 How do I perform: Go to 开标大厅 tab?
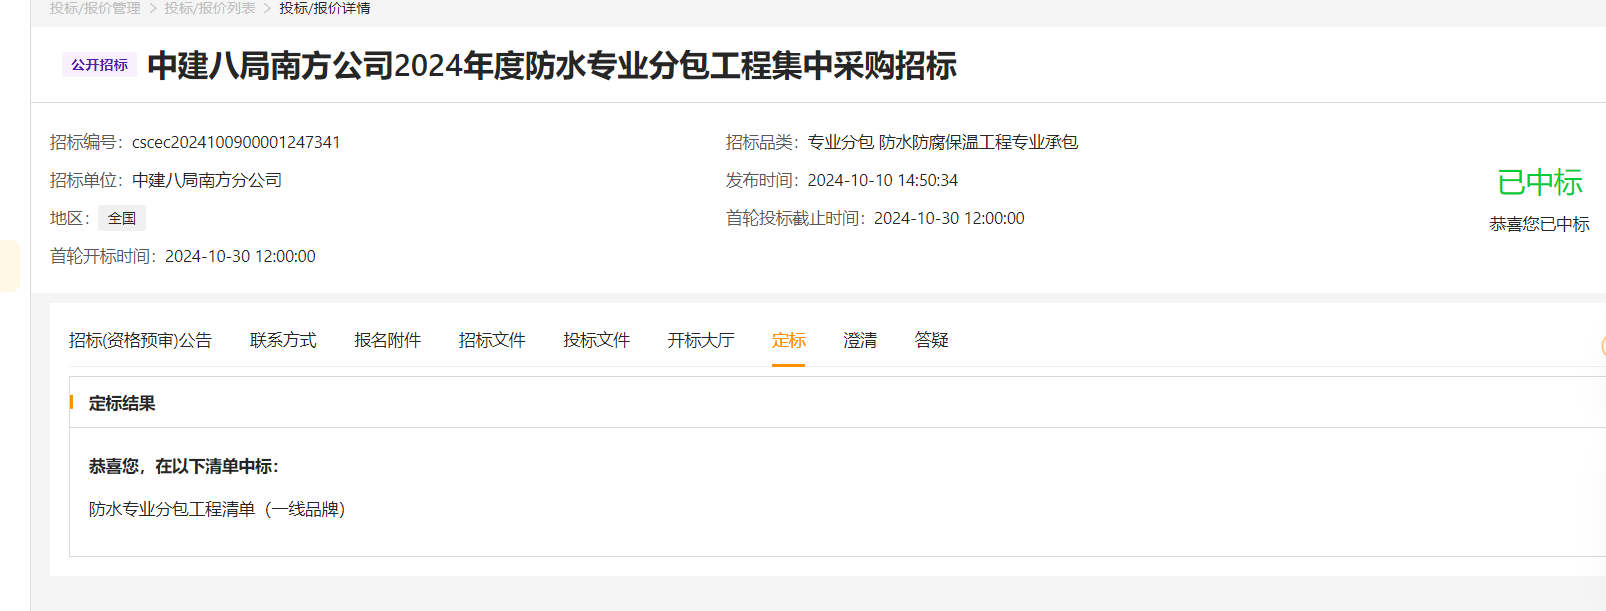coord(701,340)
